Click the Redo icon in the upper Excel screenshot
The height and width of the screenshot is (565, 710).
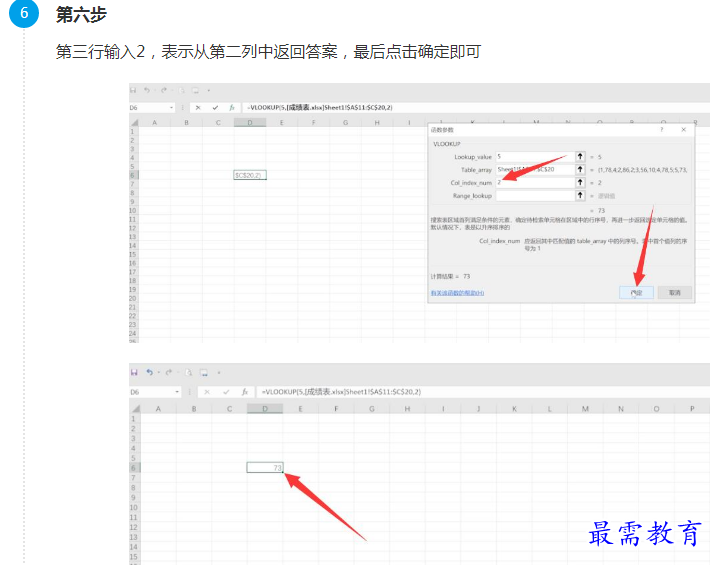(163, 90)
